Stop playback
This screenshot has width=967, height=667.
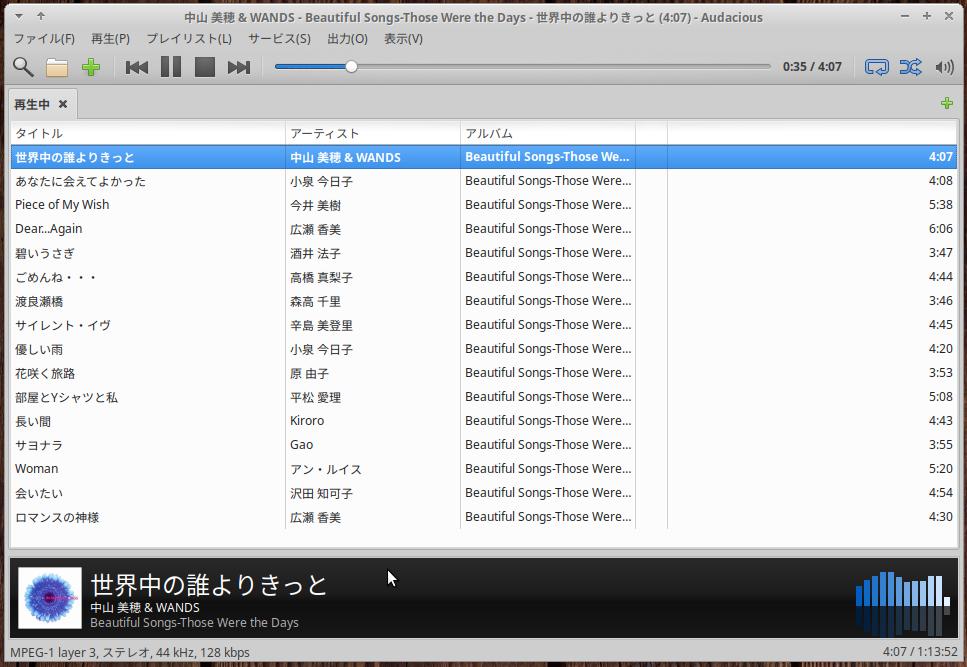pos(205,67)
